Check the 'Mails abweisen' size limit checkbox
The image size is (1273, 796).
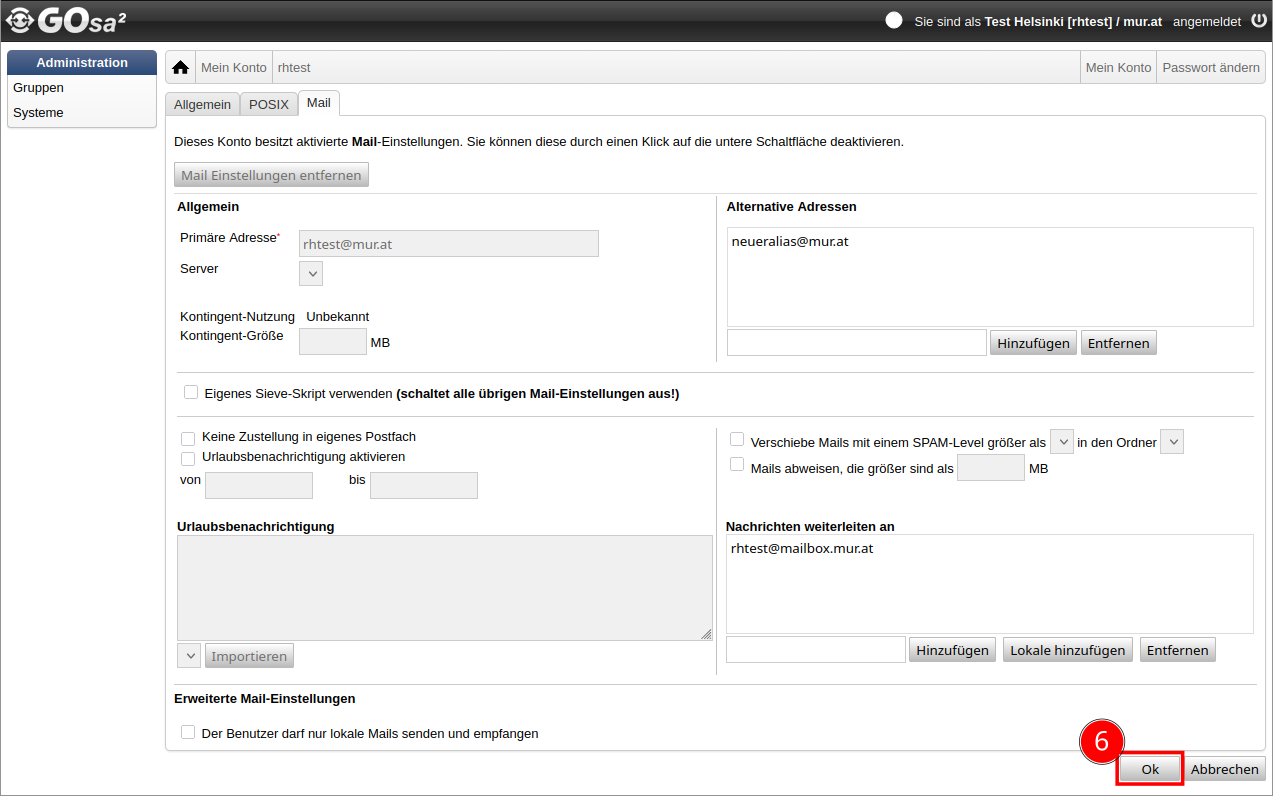point(737,465)
